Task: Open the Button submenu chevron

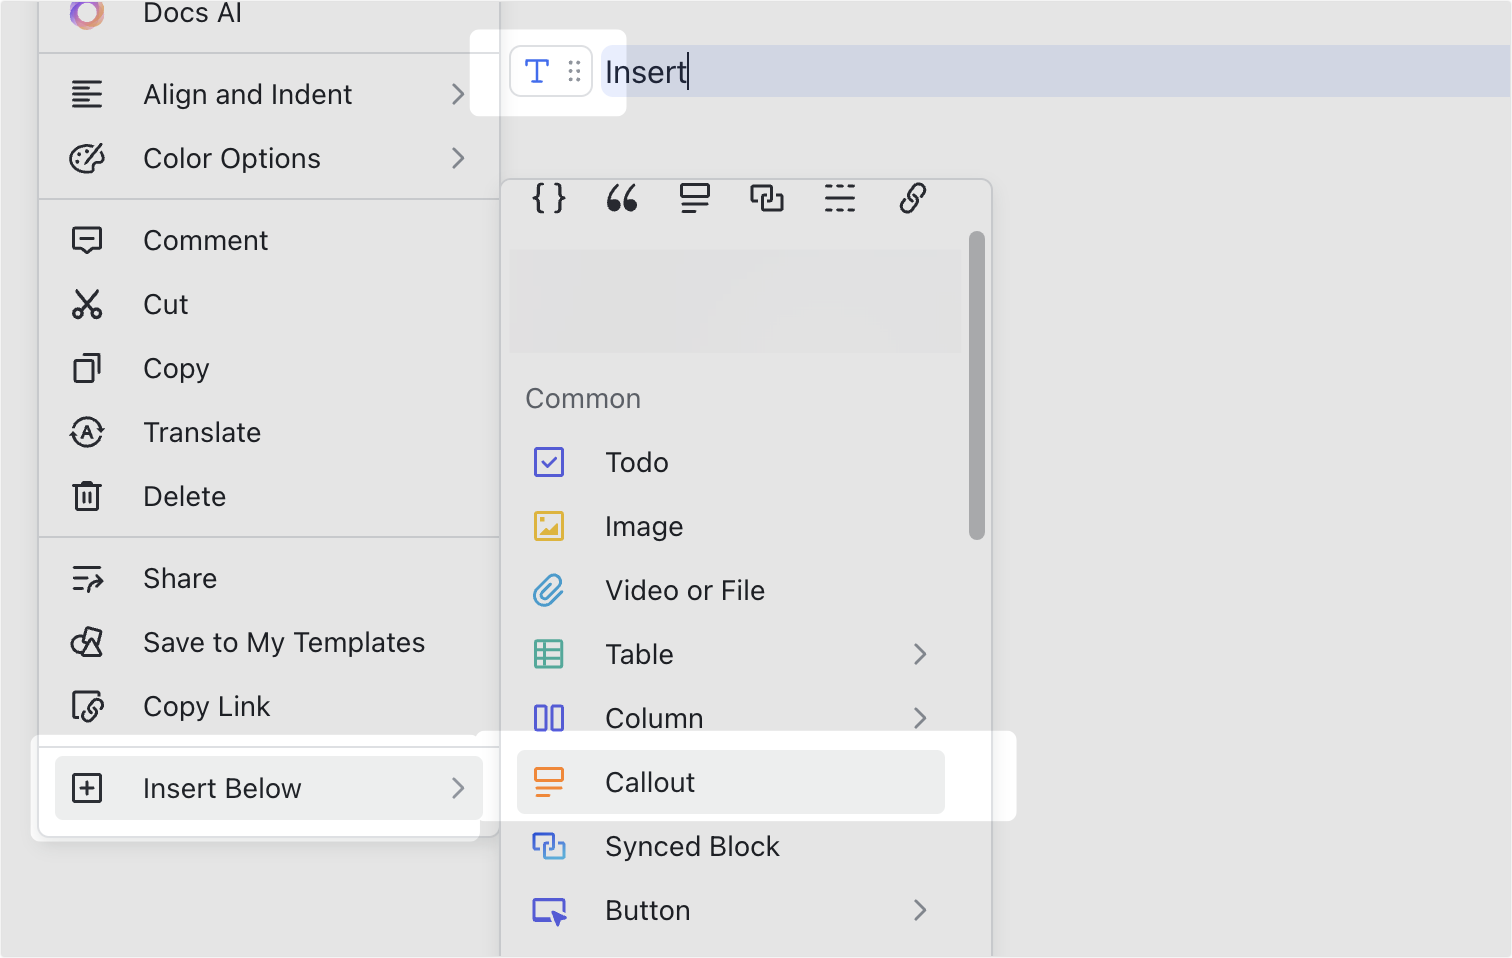Action: coord(920,910)
